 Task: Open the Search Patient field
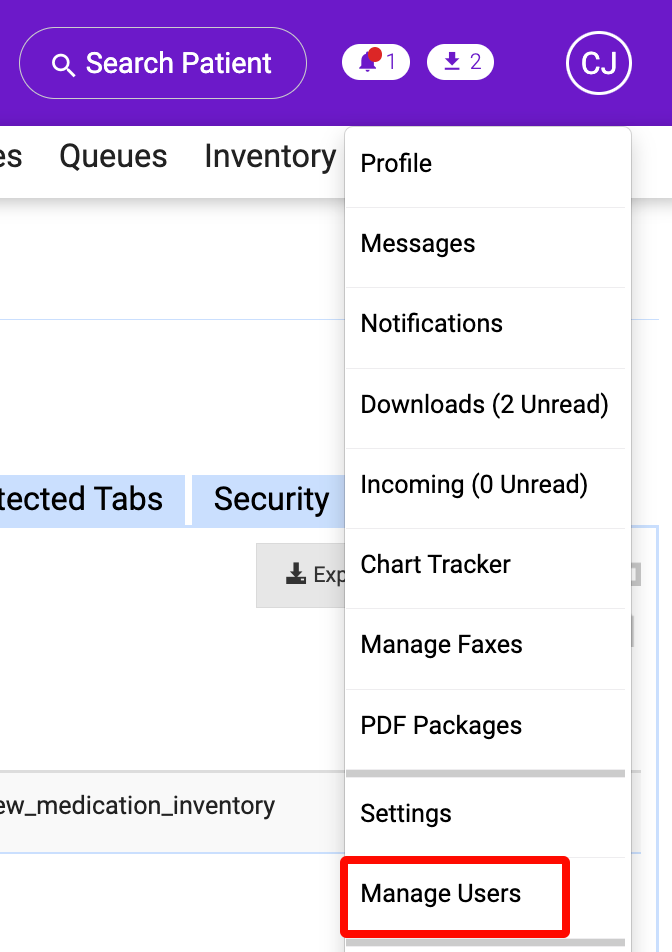[x=162, y=64]
